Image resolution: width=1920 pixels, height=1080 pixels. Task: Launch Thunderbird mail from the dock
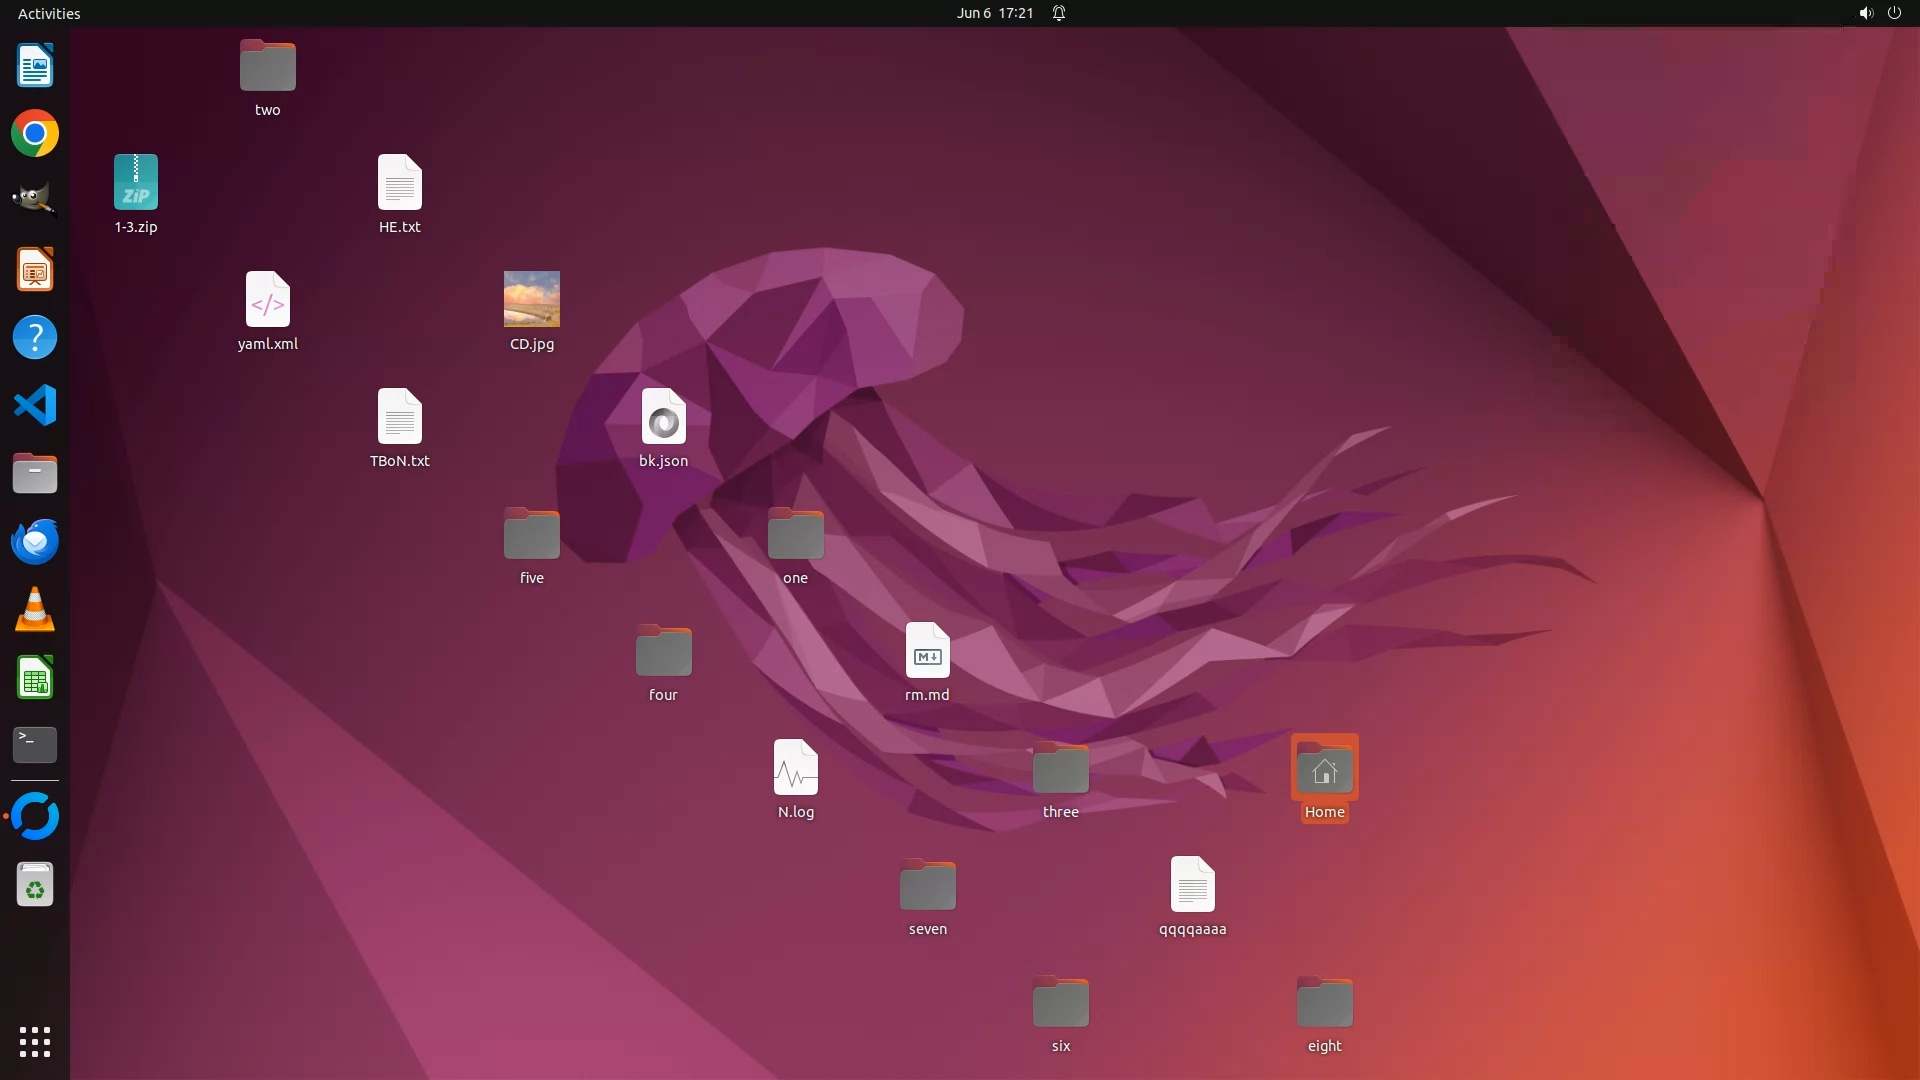coord(35,542)
